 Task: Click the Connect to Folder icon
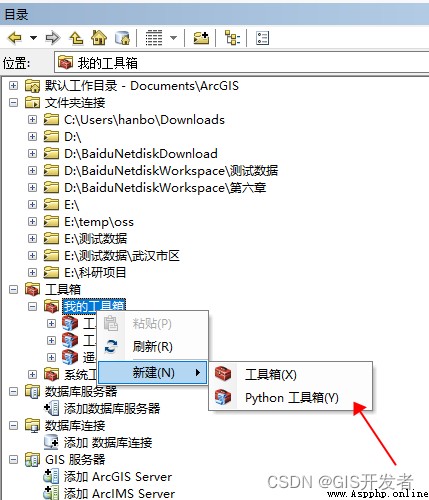(x=201, y=38)
